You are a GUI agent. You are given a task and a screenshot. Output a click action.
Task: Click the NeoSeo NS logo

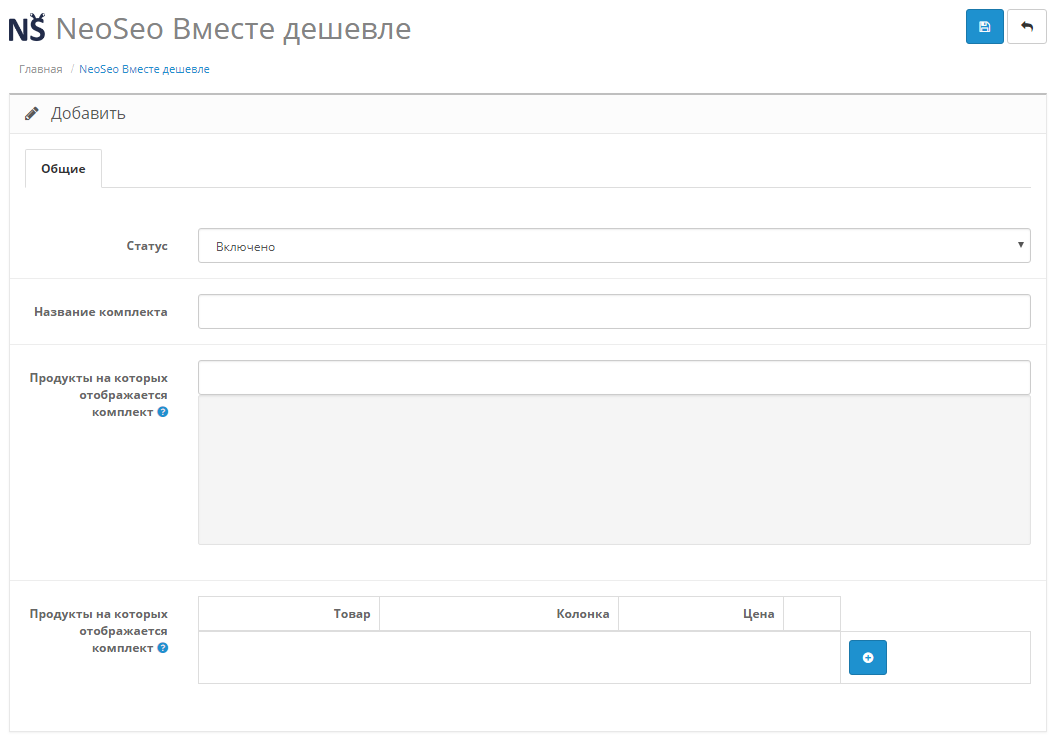27,28
